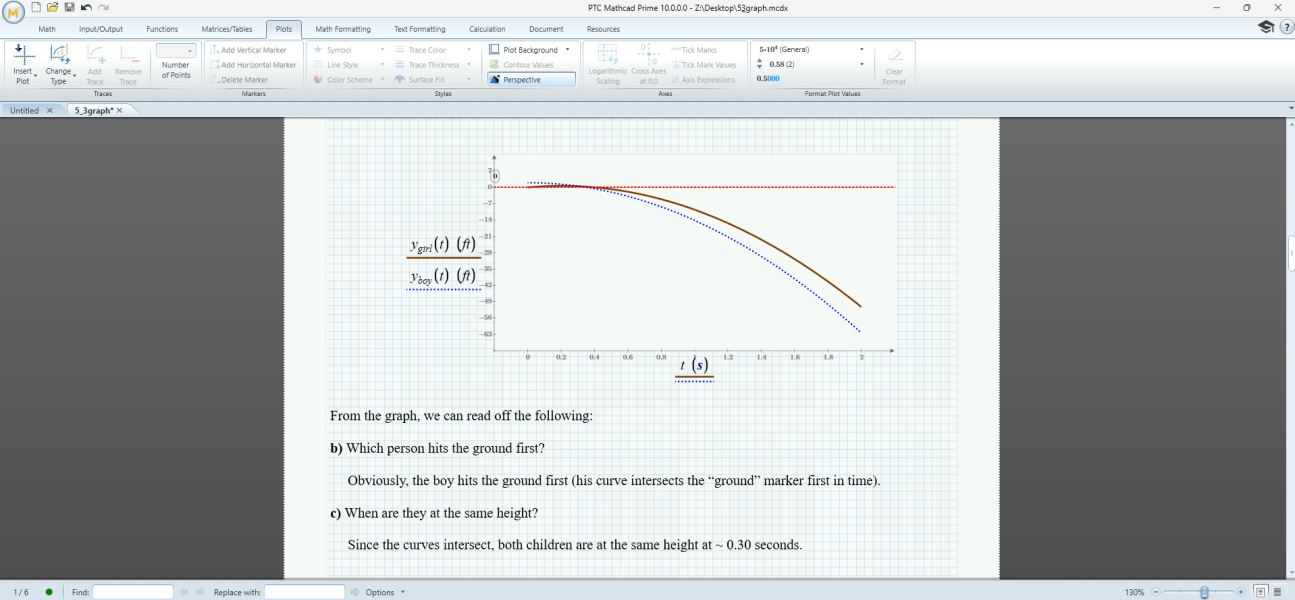Switch to the Untitled worksheet tab

24,111
